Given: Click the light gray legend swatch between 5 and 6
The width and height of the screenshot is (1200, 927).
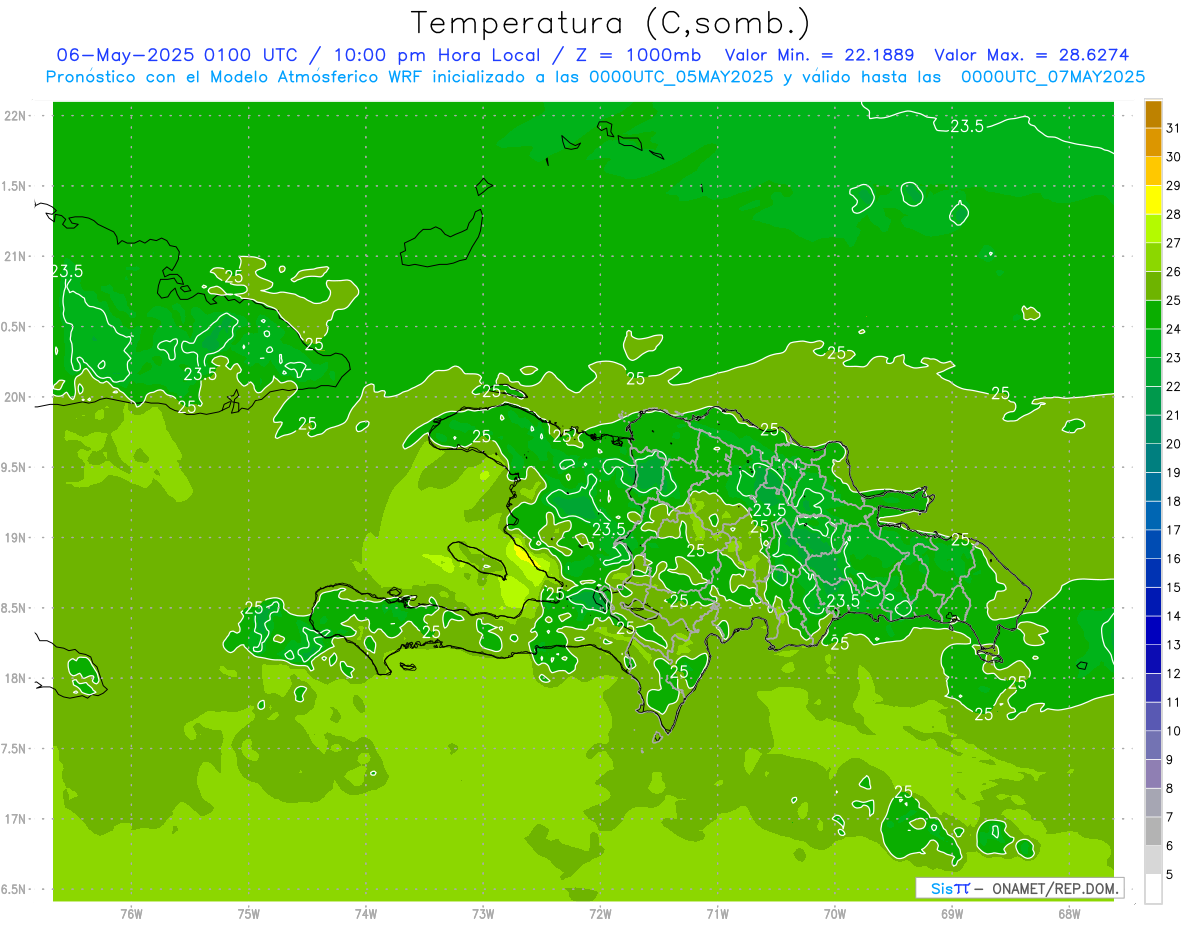Looking at the screenshot, I should pos(1153,860).
